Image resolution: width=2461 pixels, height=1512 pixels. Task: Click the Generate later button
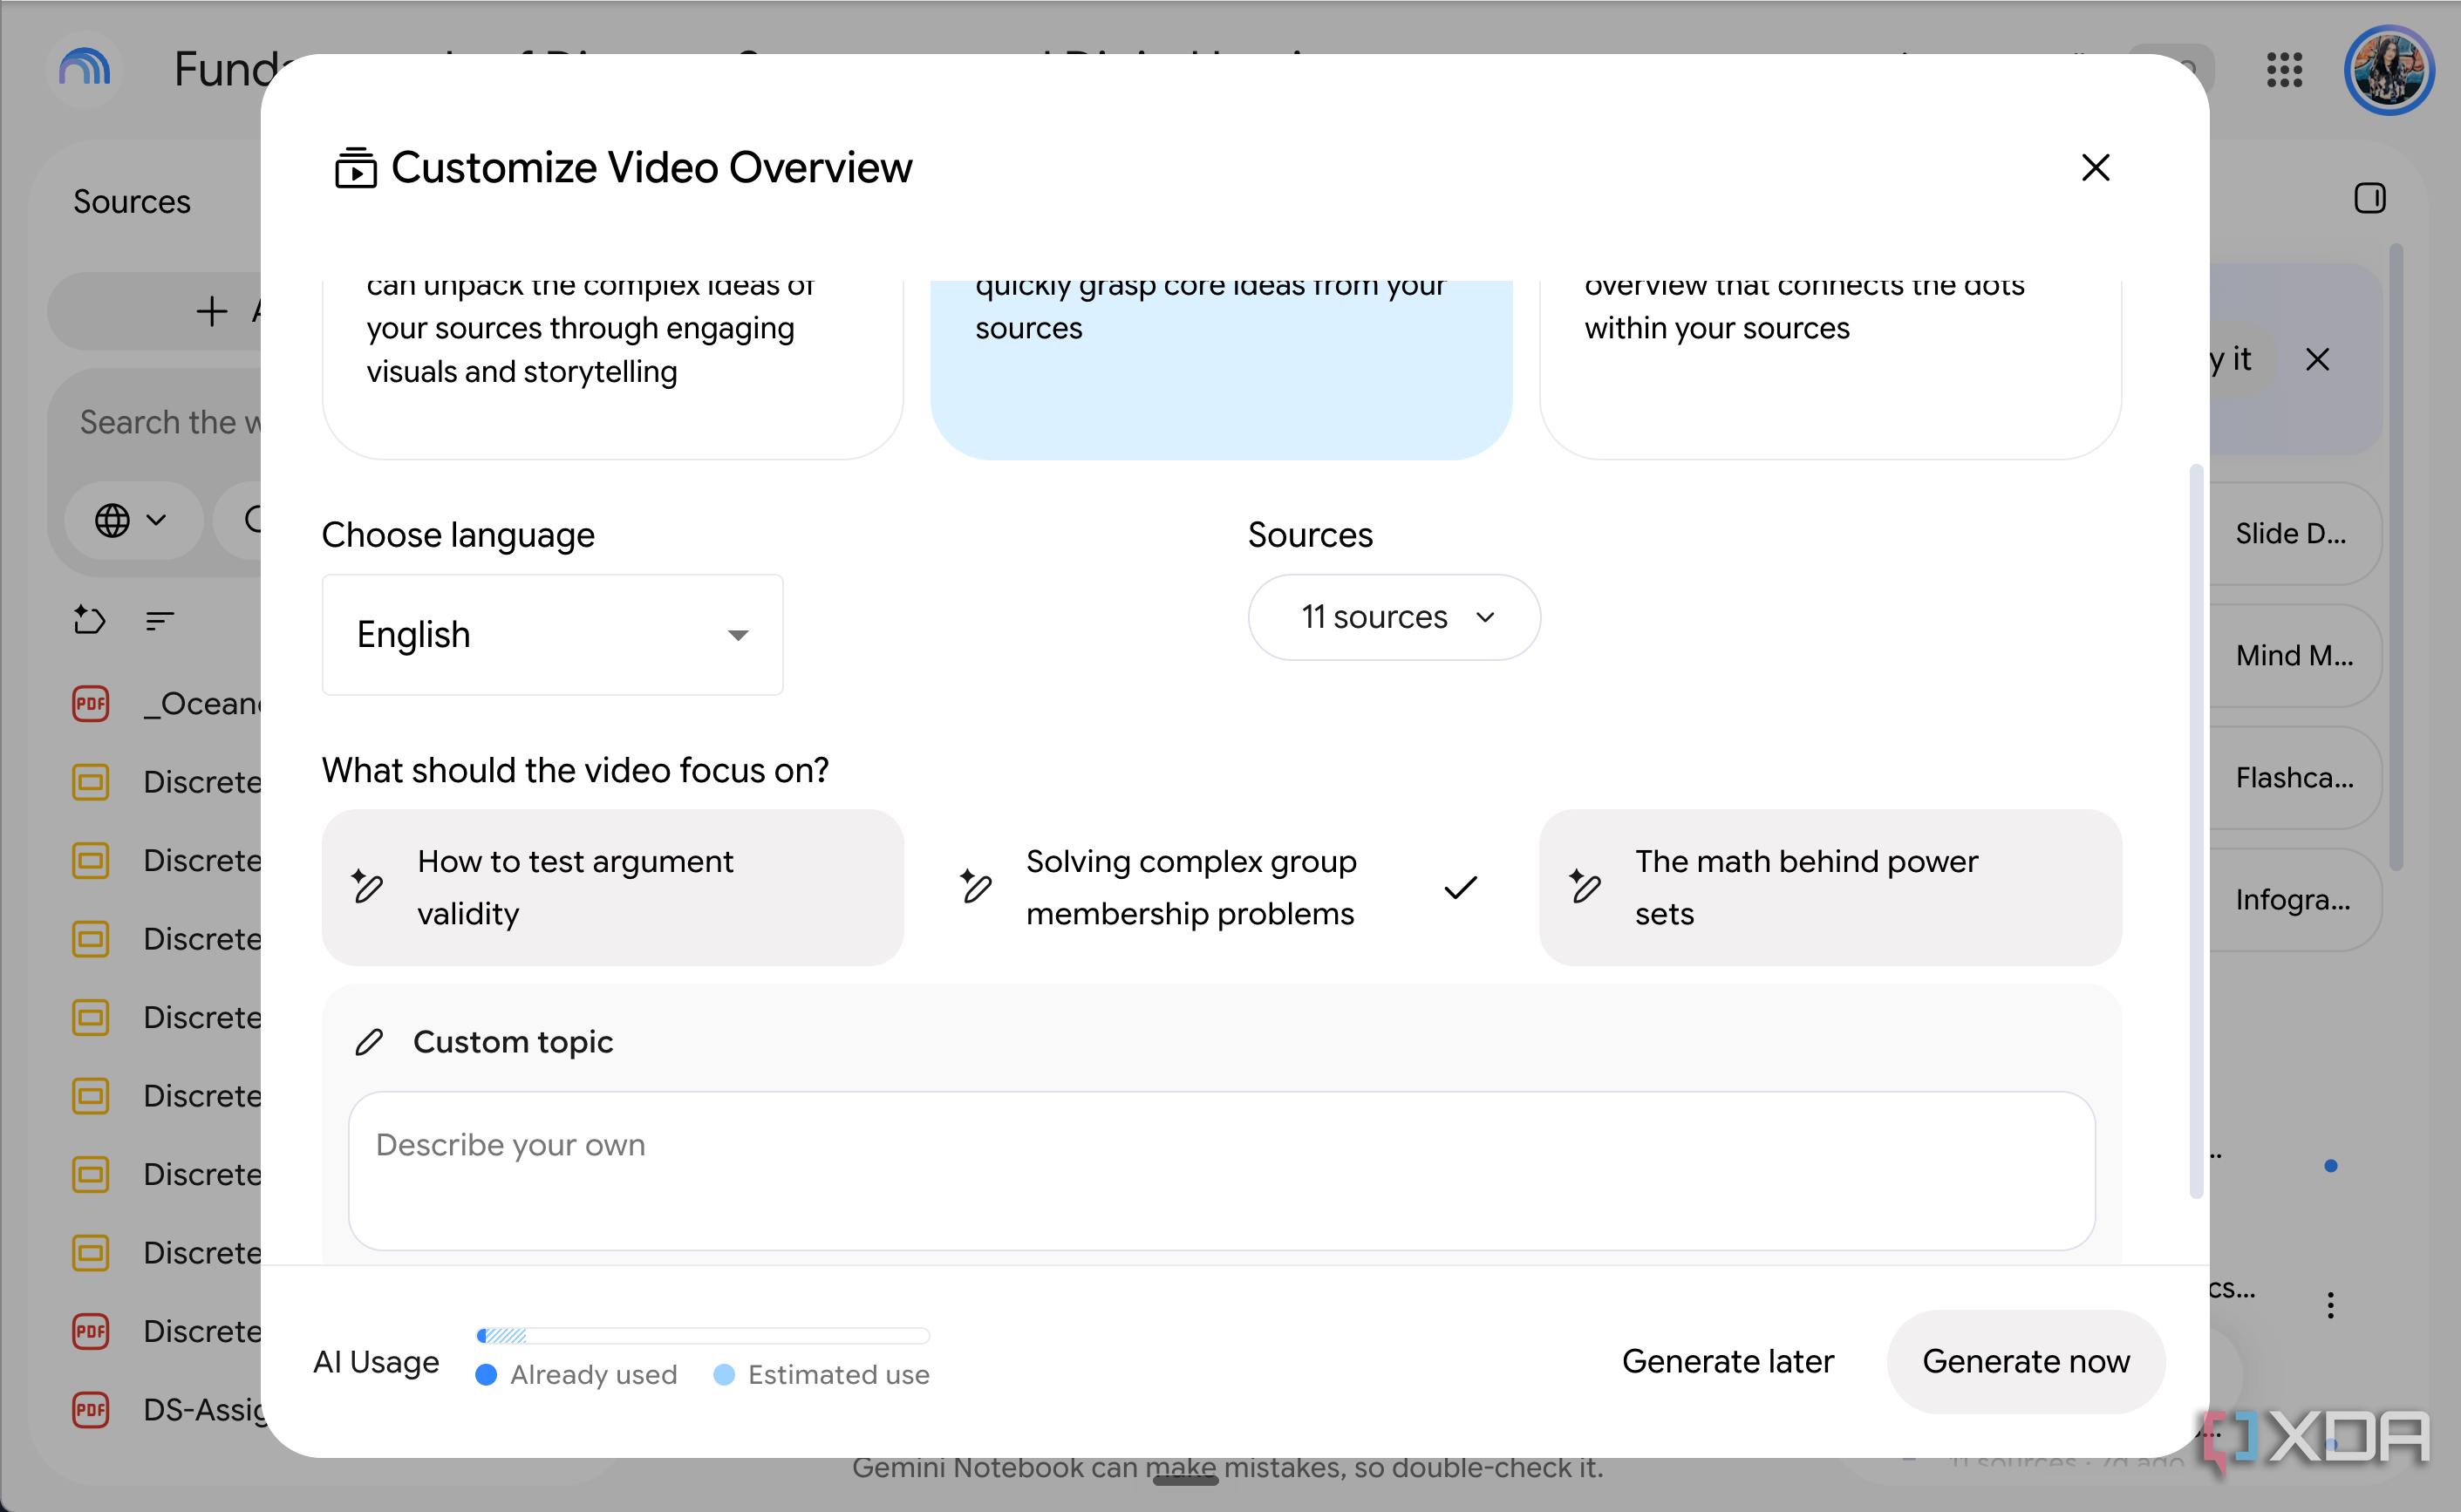(1728, 1361)
